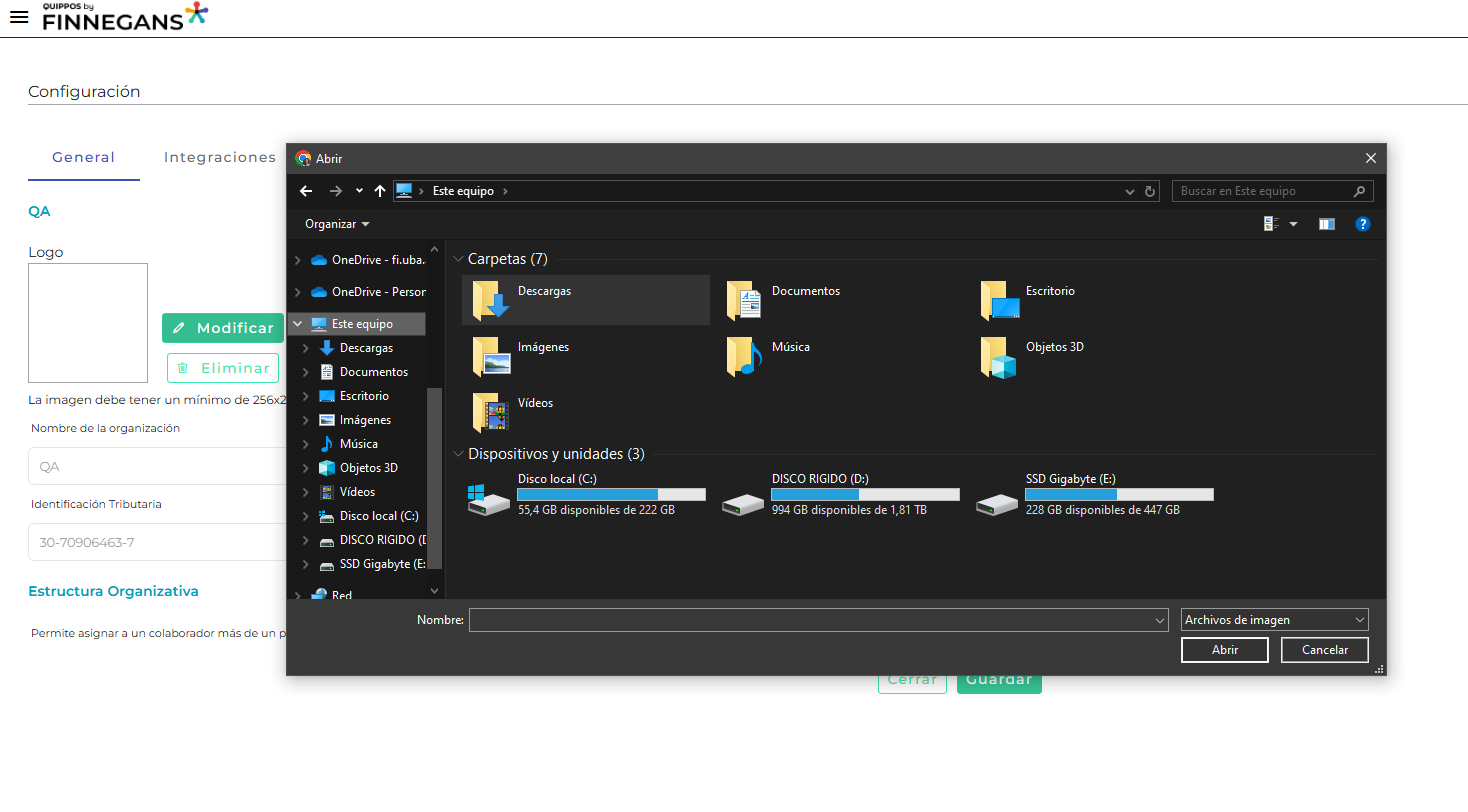The width and height of the screenshot is (1468, 812).
Task: Expand the change view options arrow
Action: (x=1293, y=224)
